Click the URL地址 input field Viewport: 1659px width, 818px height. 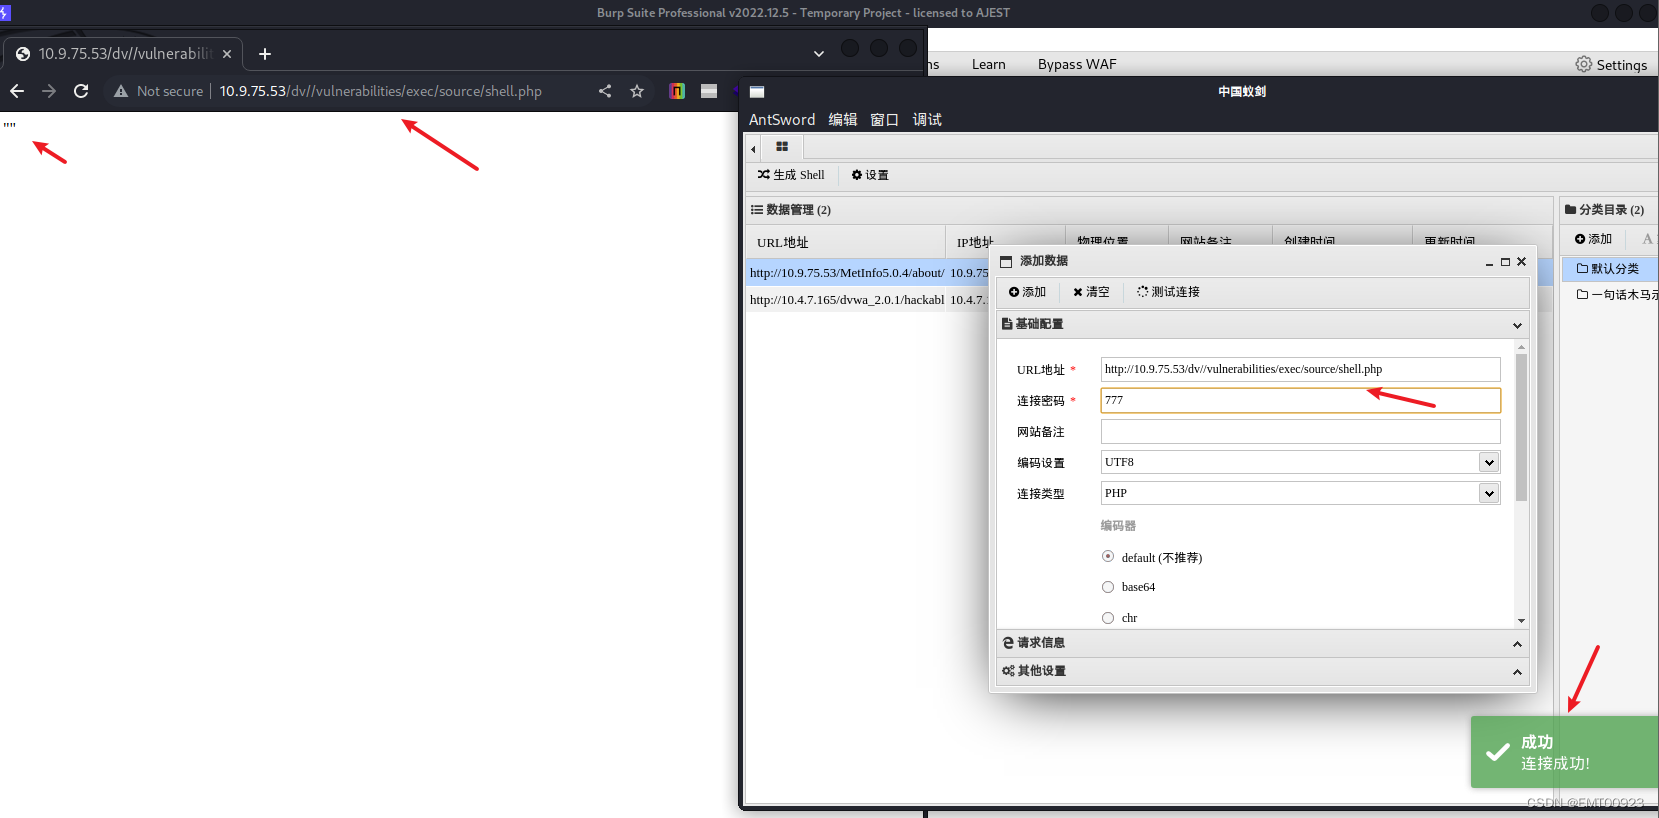click(1300, 369)
